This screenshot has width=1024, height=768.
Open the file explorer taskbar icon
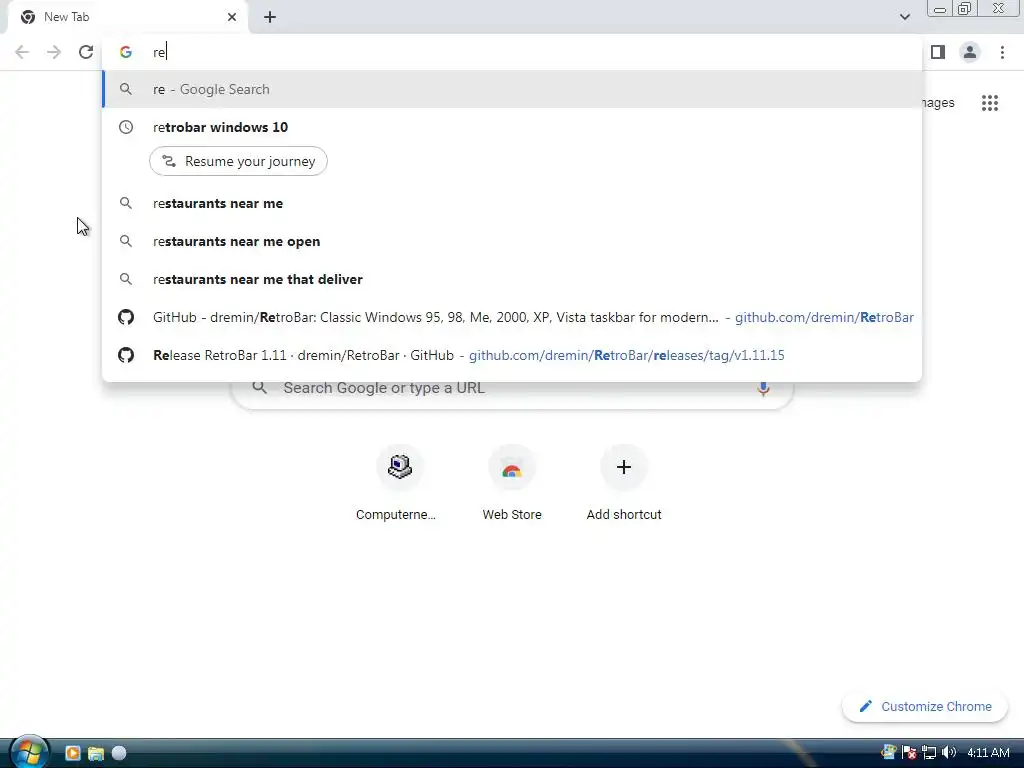(x=96, y=753)
